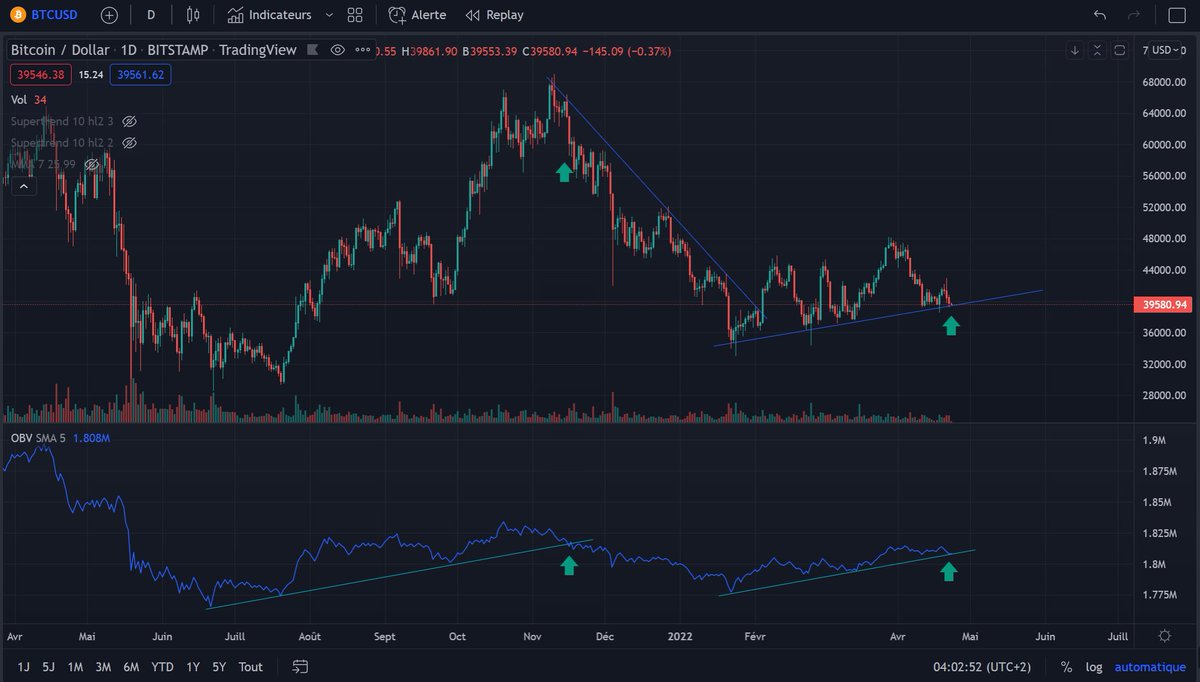
Task: Add a symbol to compare with plus icon
Action: (109, 15)
